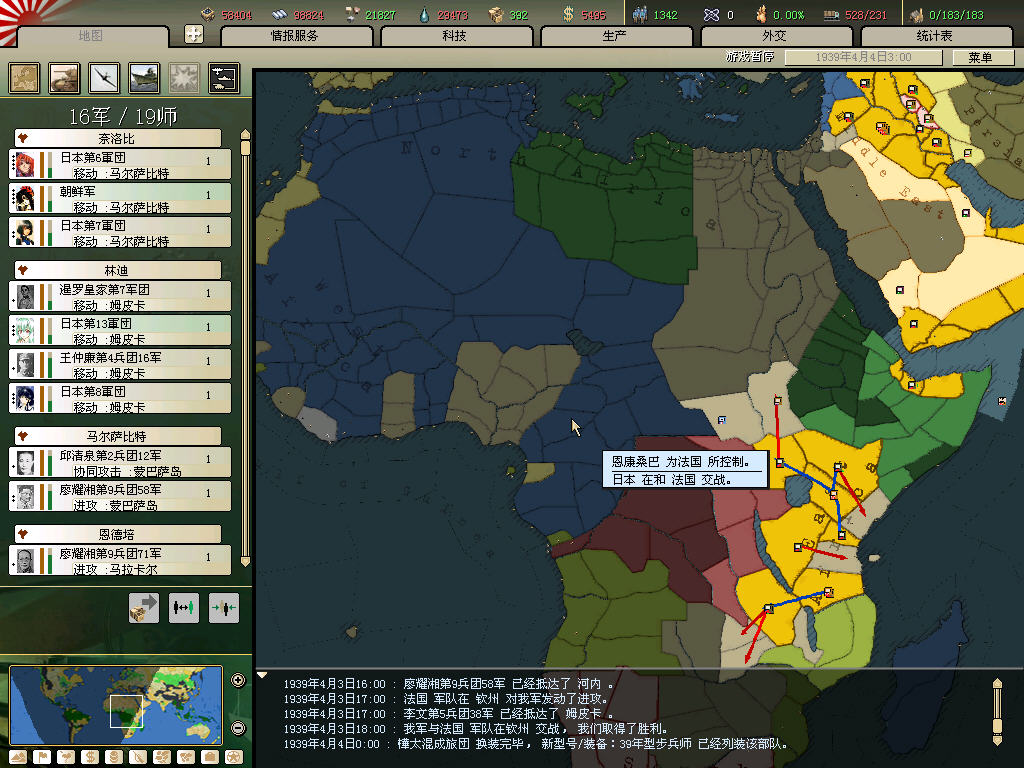1024x768 pixels.
Task: Click the dissent flame icon
Action: point(761,14)
